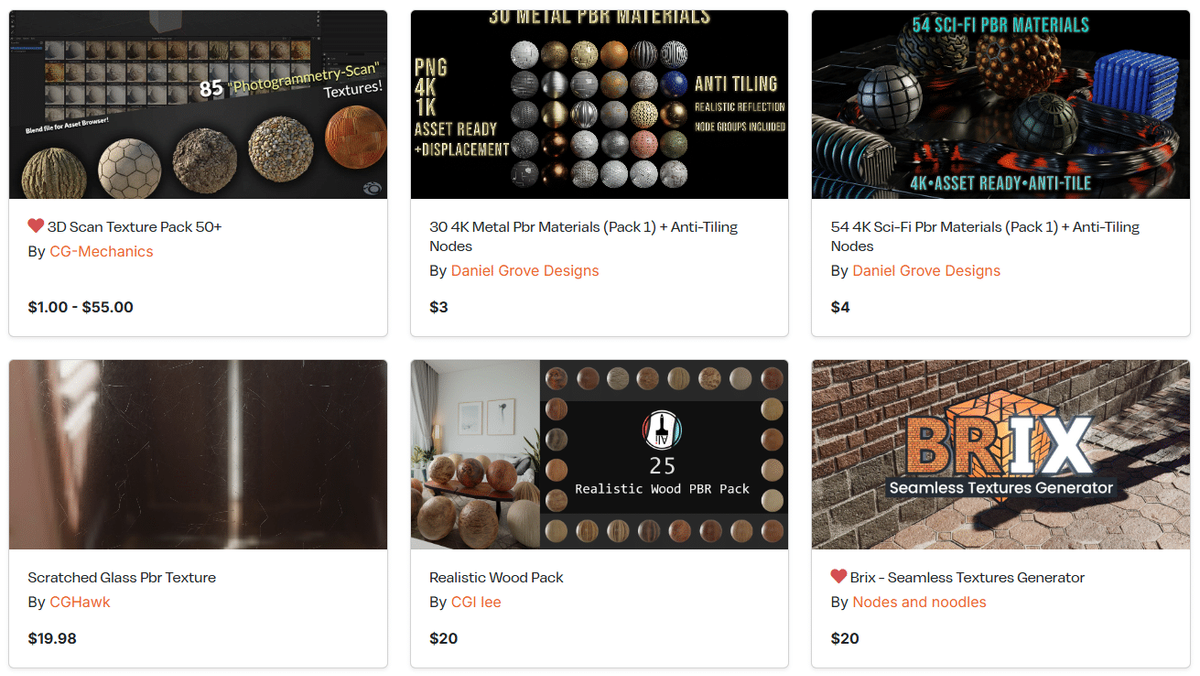Click the 30 Metal PBR Materials preview image
The image size is (1200, 676).
599,104
